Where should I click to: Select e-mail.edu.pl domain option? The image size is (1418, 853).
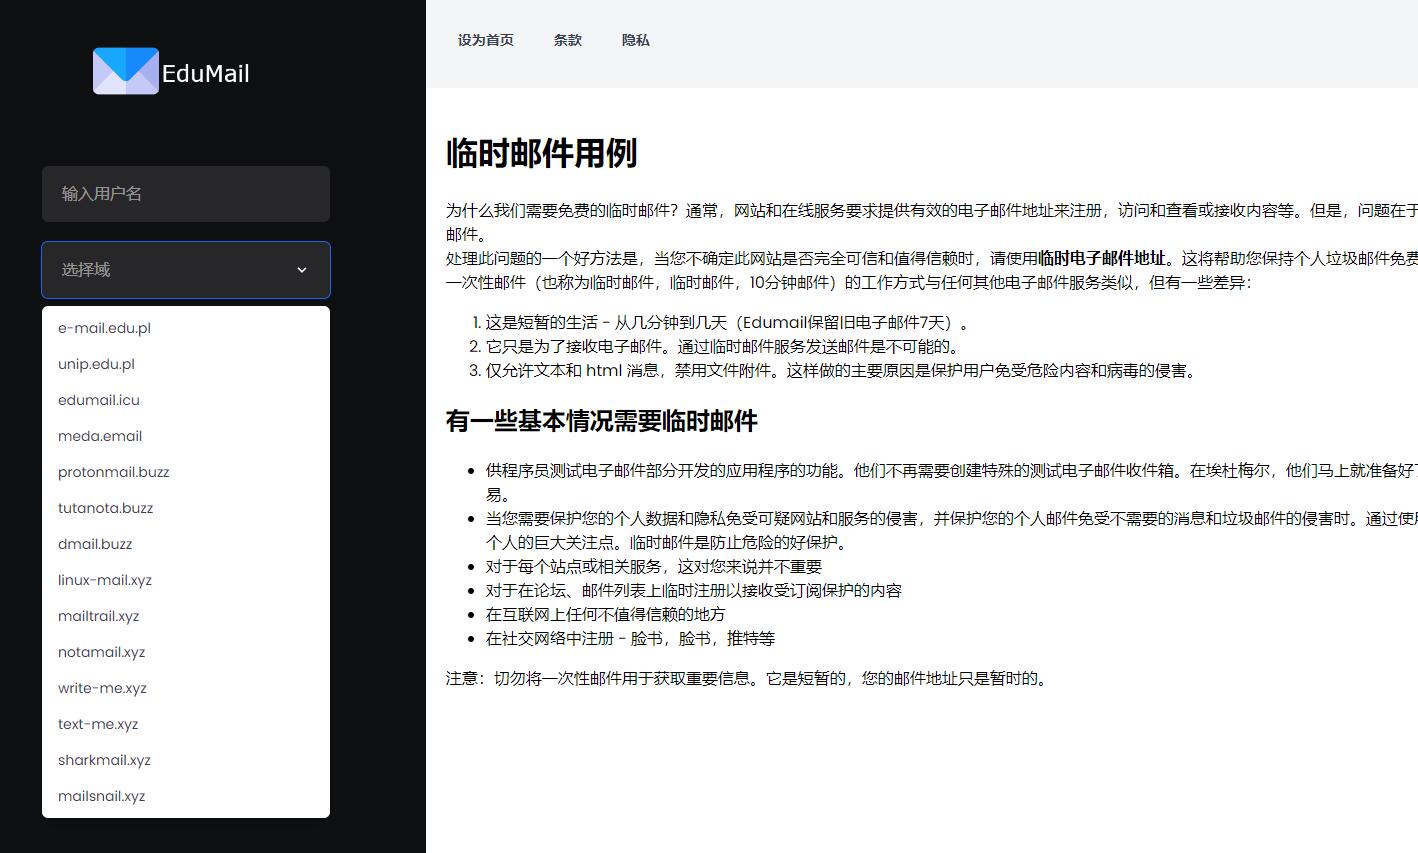click(x=104, y=328)
